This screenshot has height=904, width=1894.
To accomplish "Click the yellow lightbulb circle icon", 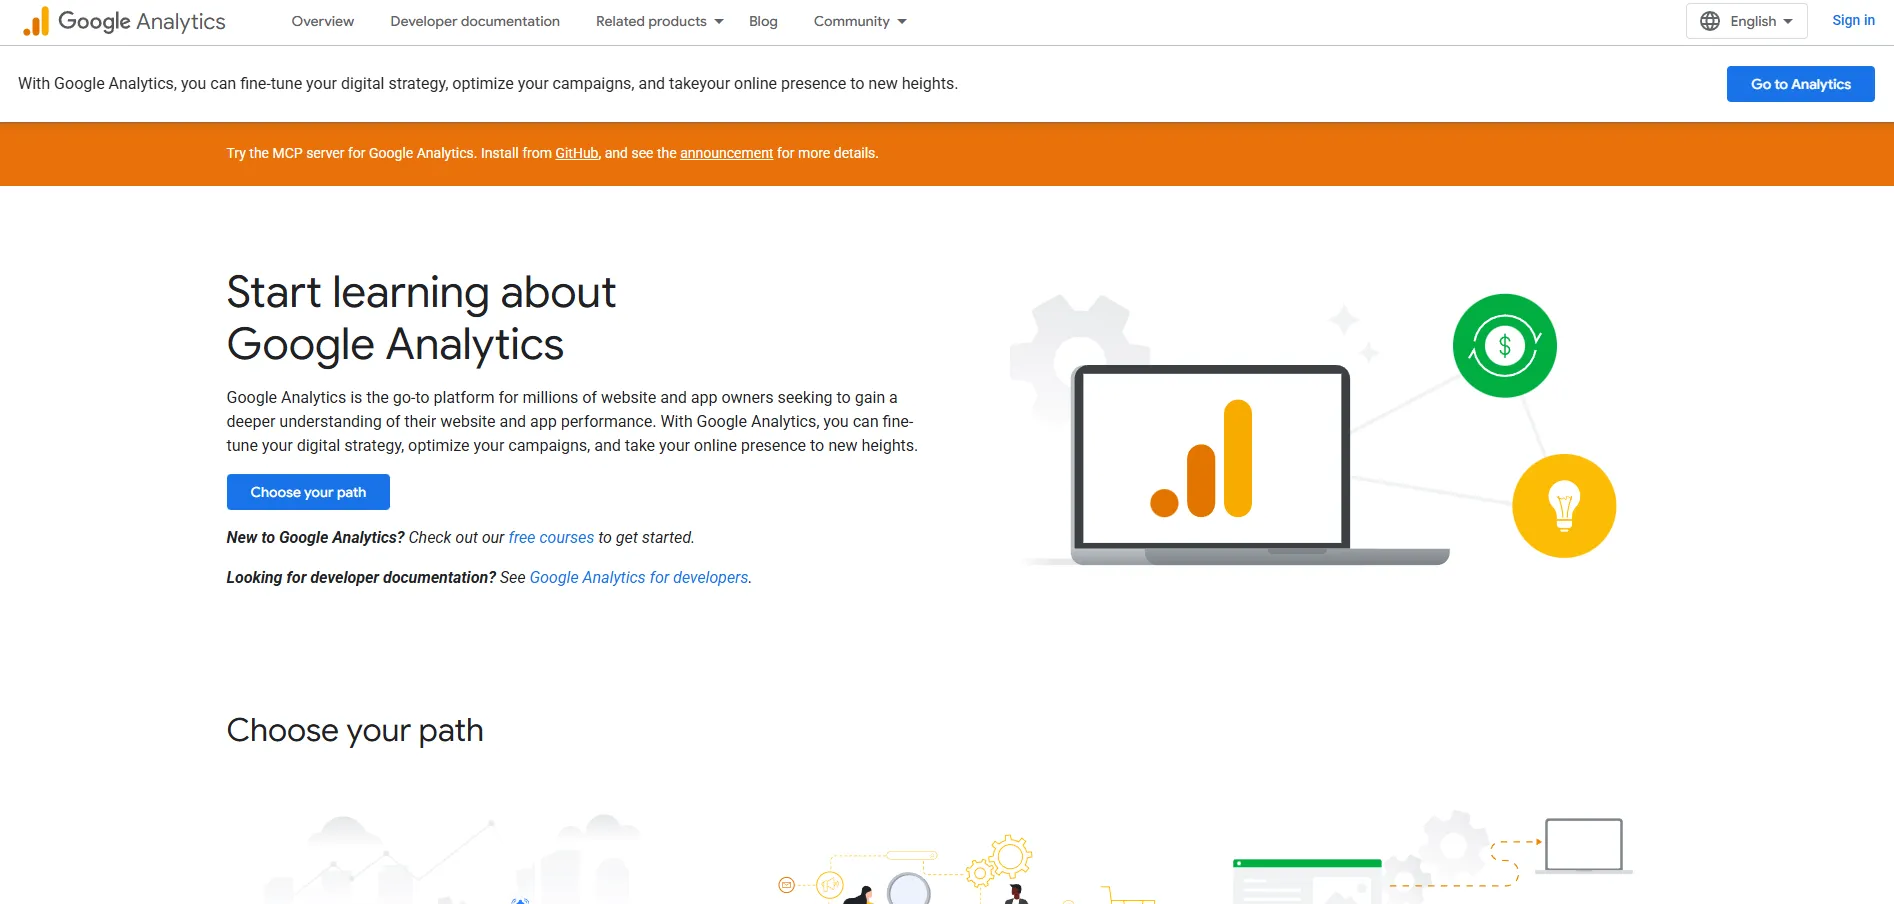I will point(1564,506).
